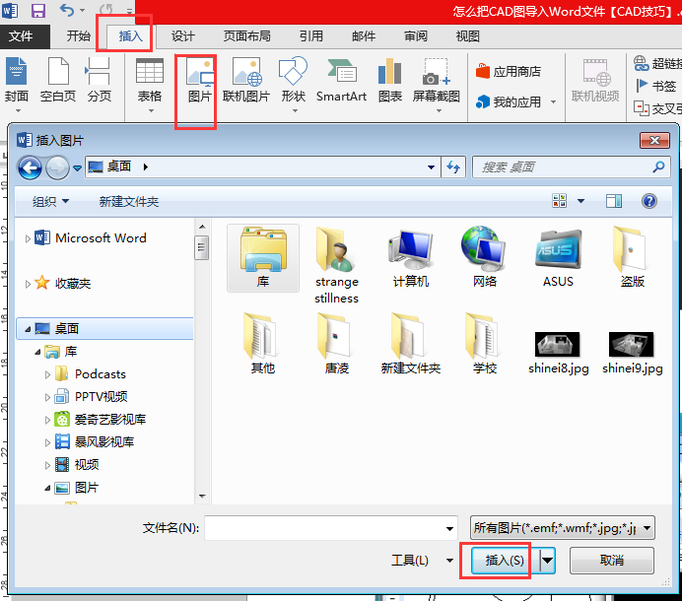The height and width of the screenshot is (601, 682).
Task: Expand the Podcasts tree node
Action: point(48,374)
